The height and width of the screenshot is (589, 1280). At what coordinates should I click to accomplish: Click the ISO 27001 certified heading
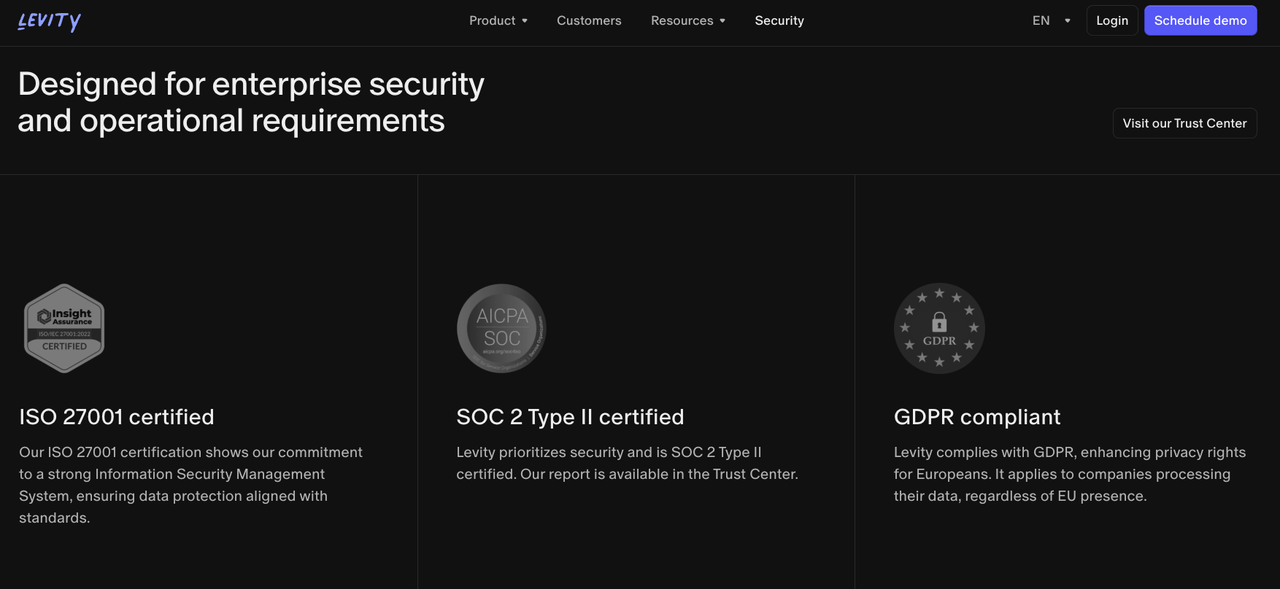[x=117, y=416]
